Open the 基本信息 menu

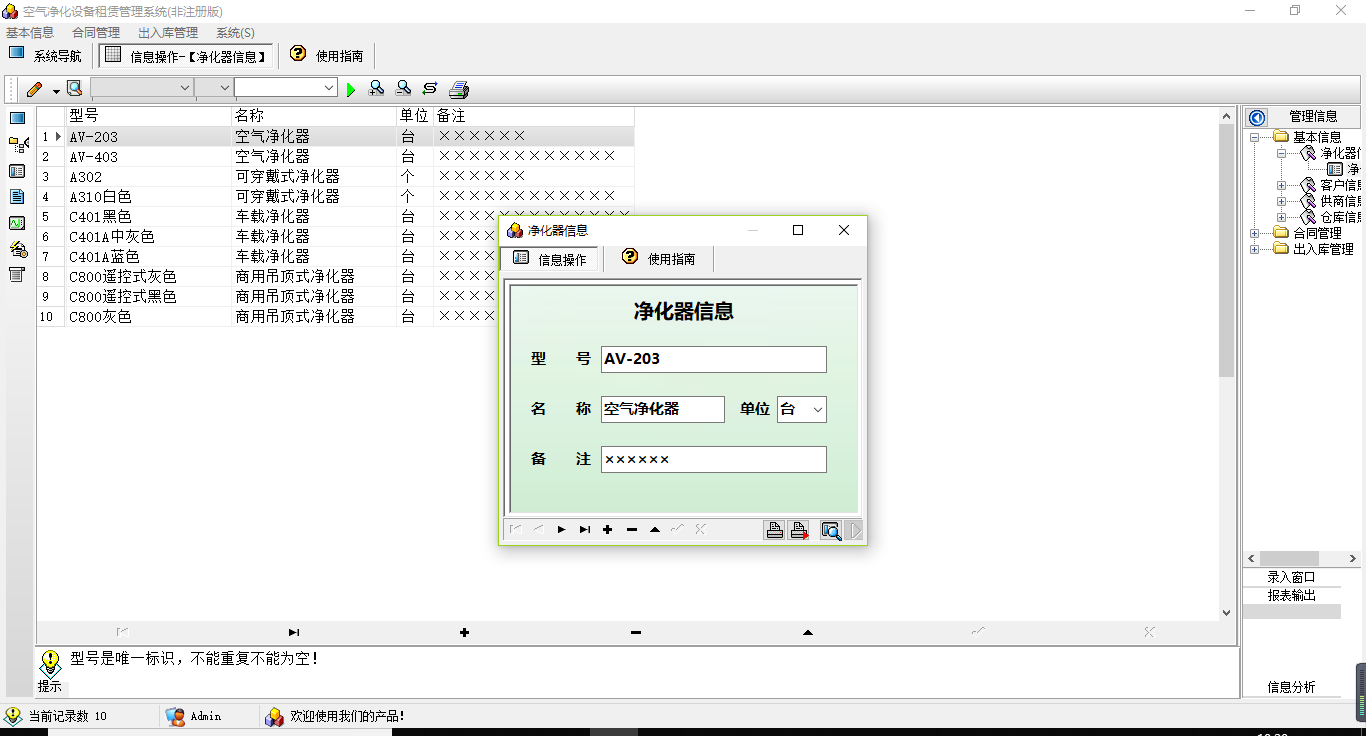(30, 33)
